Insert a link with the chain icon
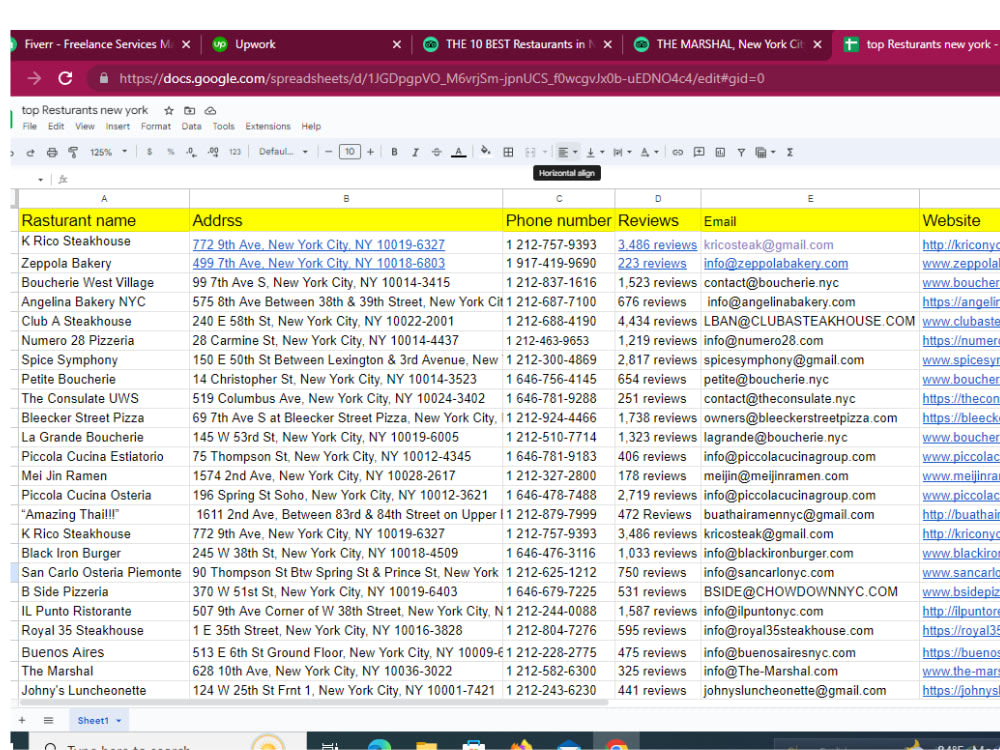This screenshot has width=1000, height=750. click(x=677, y=152)
